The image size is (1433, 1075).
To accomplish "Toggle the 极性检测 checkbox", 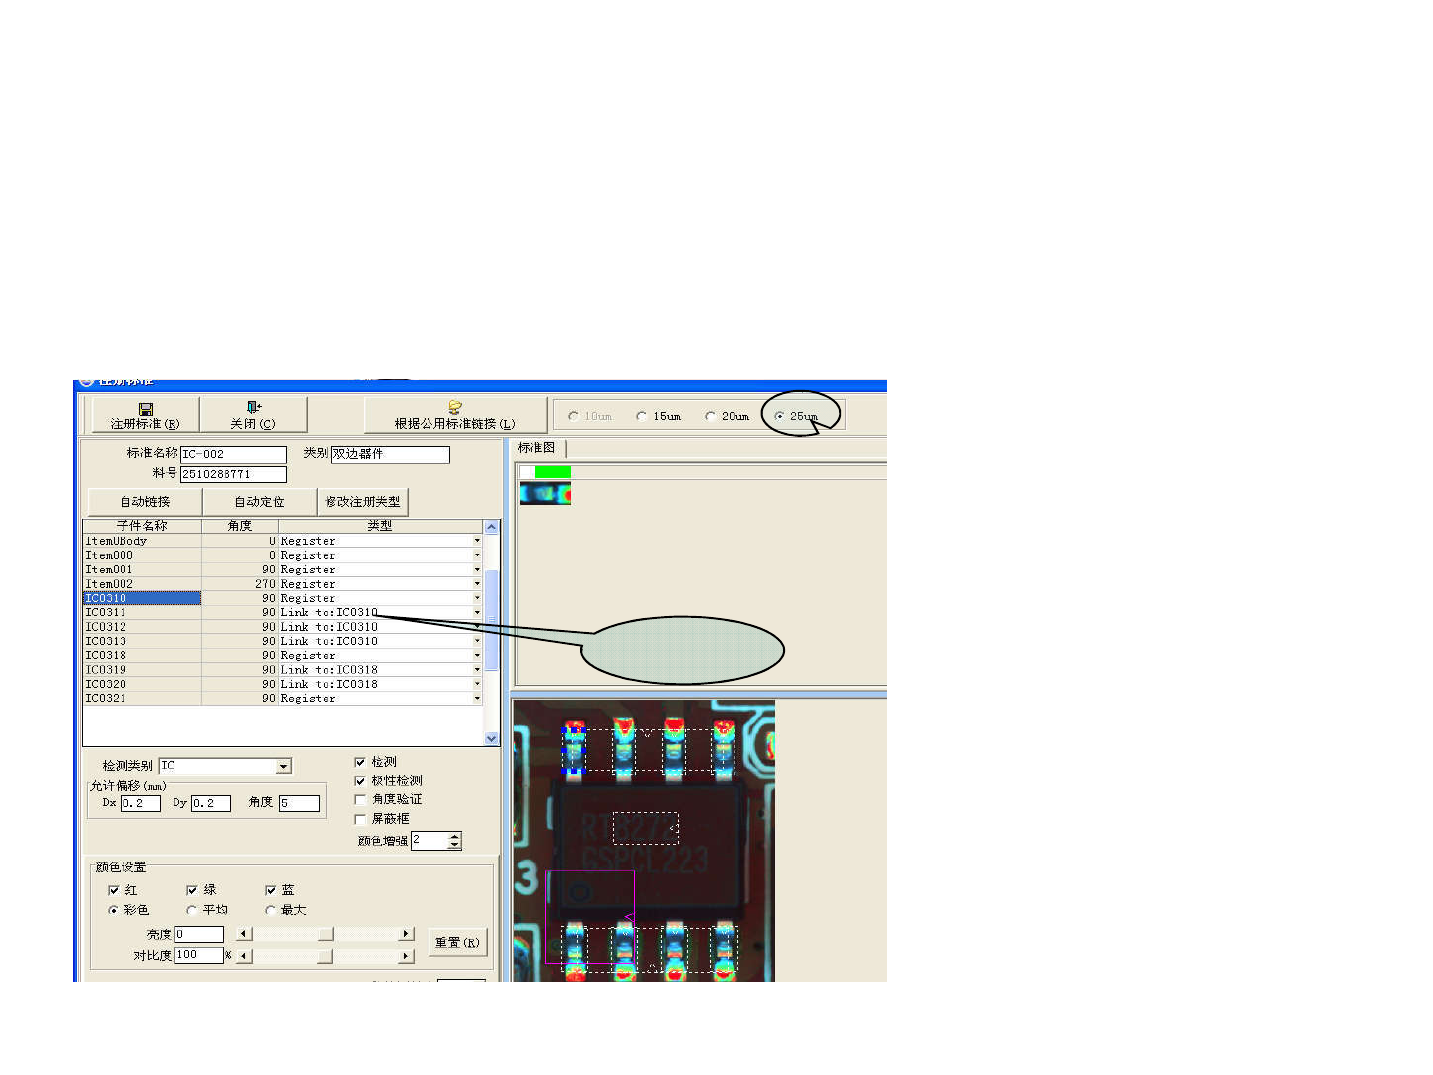I will [x=360, y=781].
